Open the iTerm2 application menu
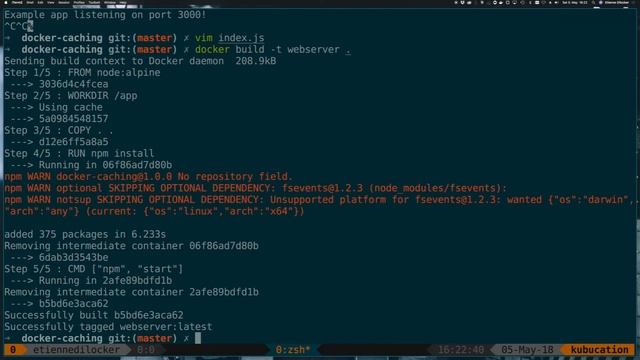 coord(17,2)
